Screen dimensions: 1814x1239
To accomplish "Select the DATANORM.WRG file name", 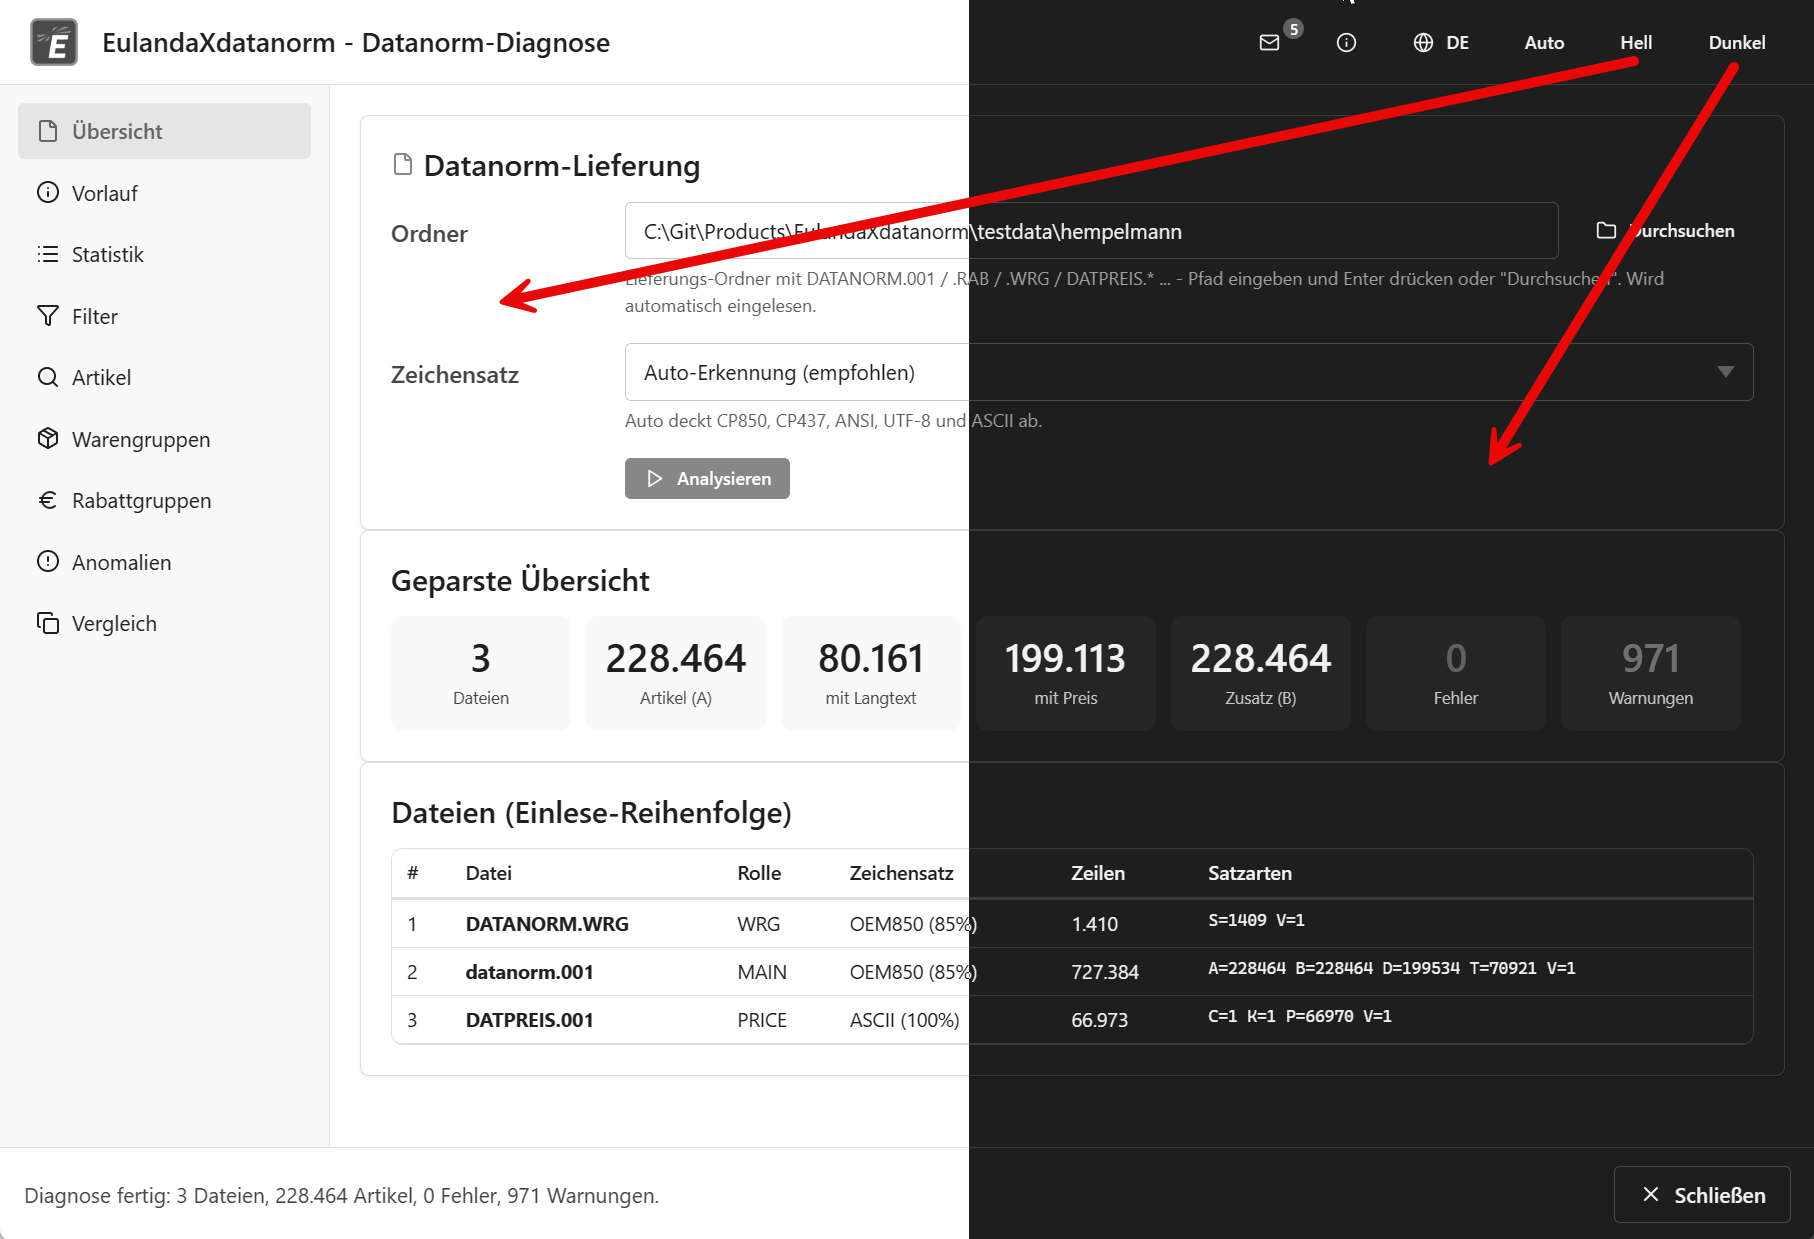I will click(547, 924).
